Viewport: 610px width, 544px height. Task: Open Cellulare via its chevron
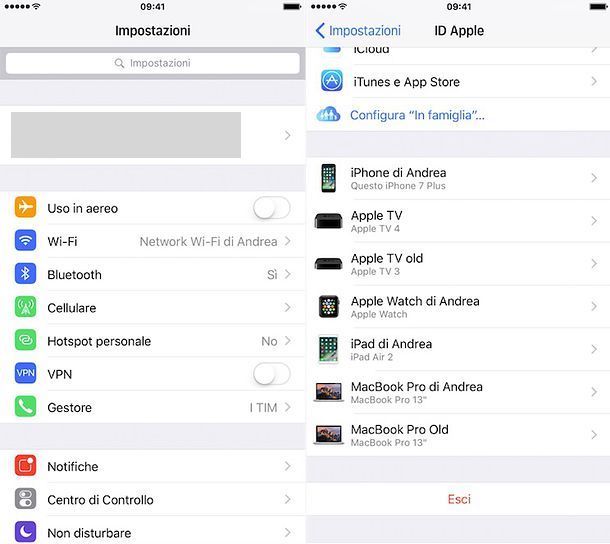click(287, 307)
